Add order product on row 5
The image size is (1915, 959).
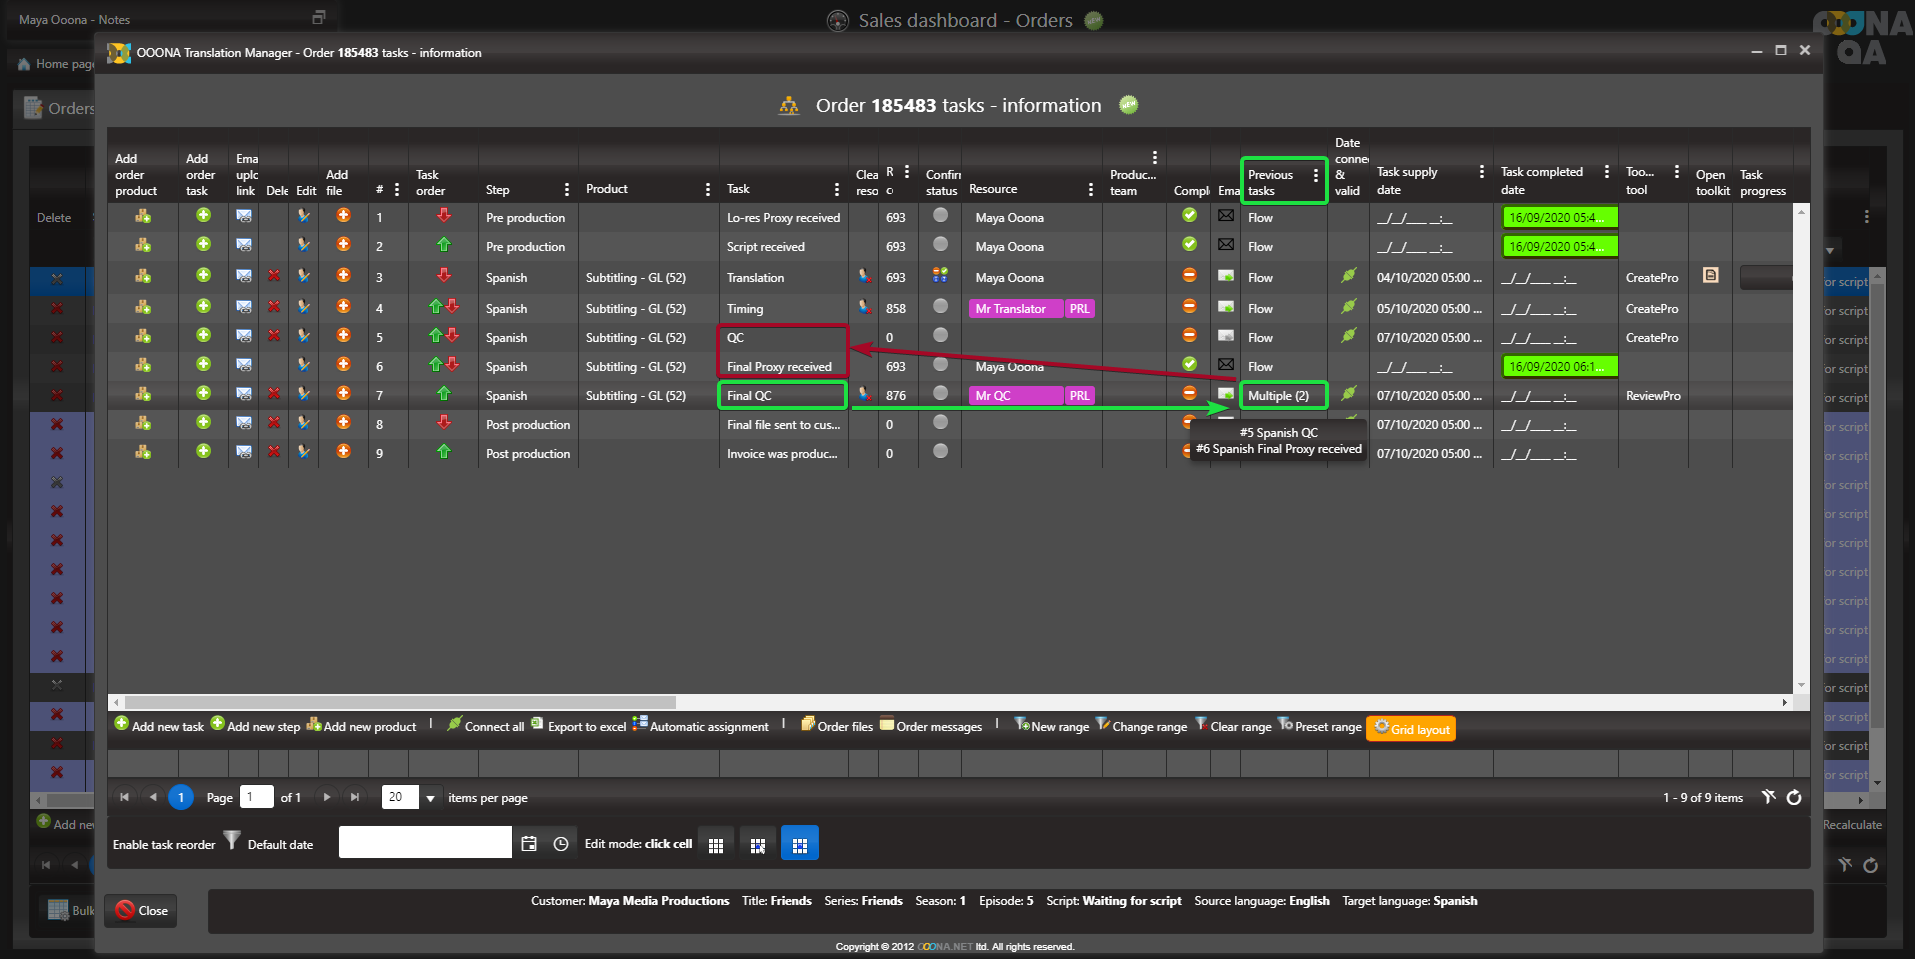(x=143, y=337)
